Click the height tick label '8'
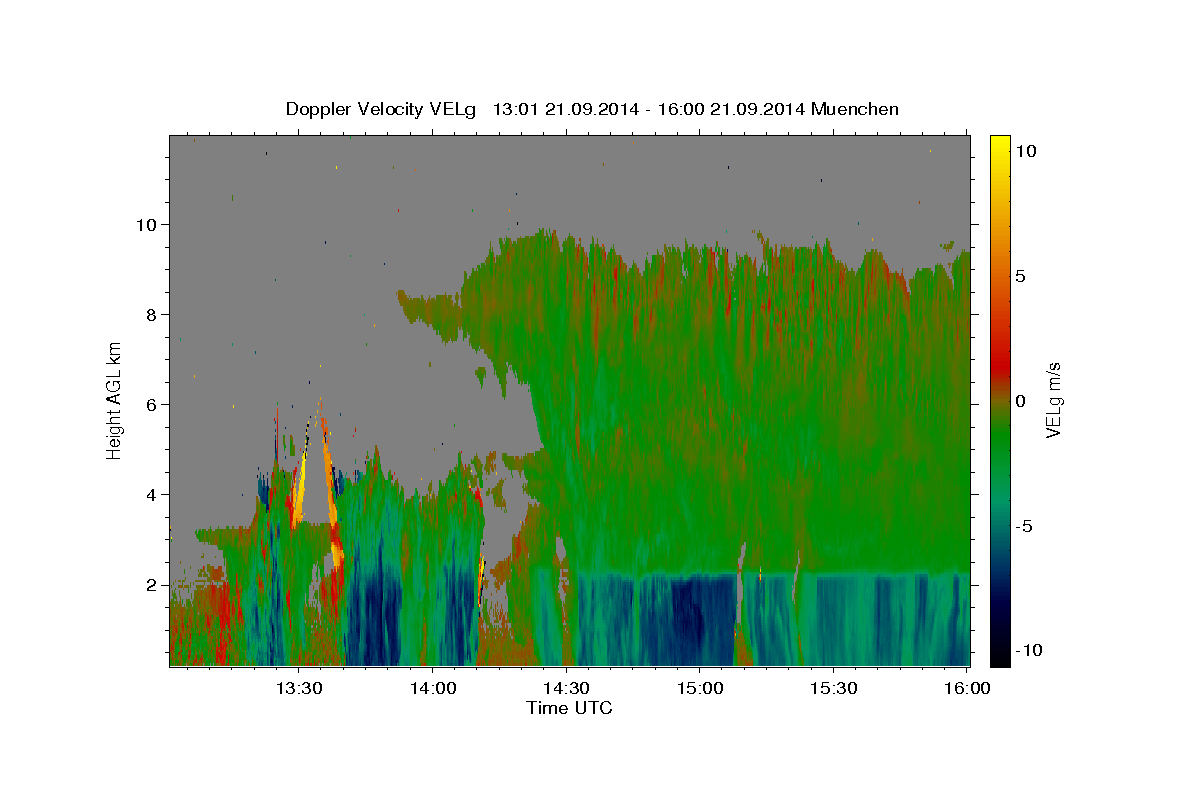 [x=153, y=315]
